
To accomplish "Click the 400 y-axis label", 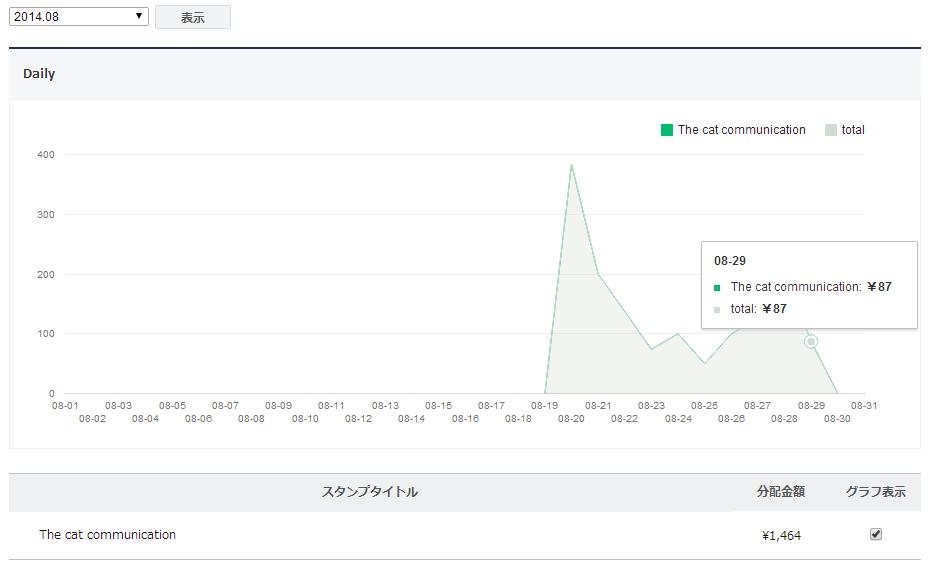I will (x=46, y=155).
